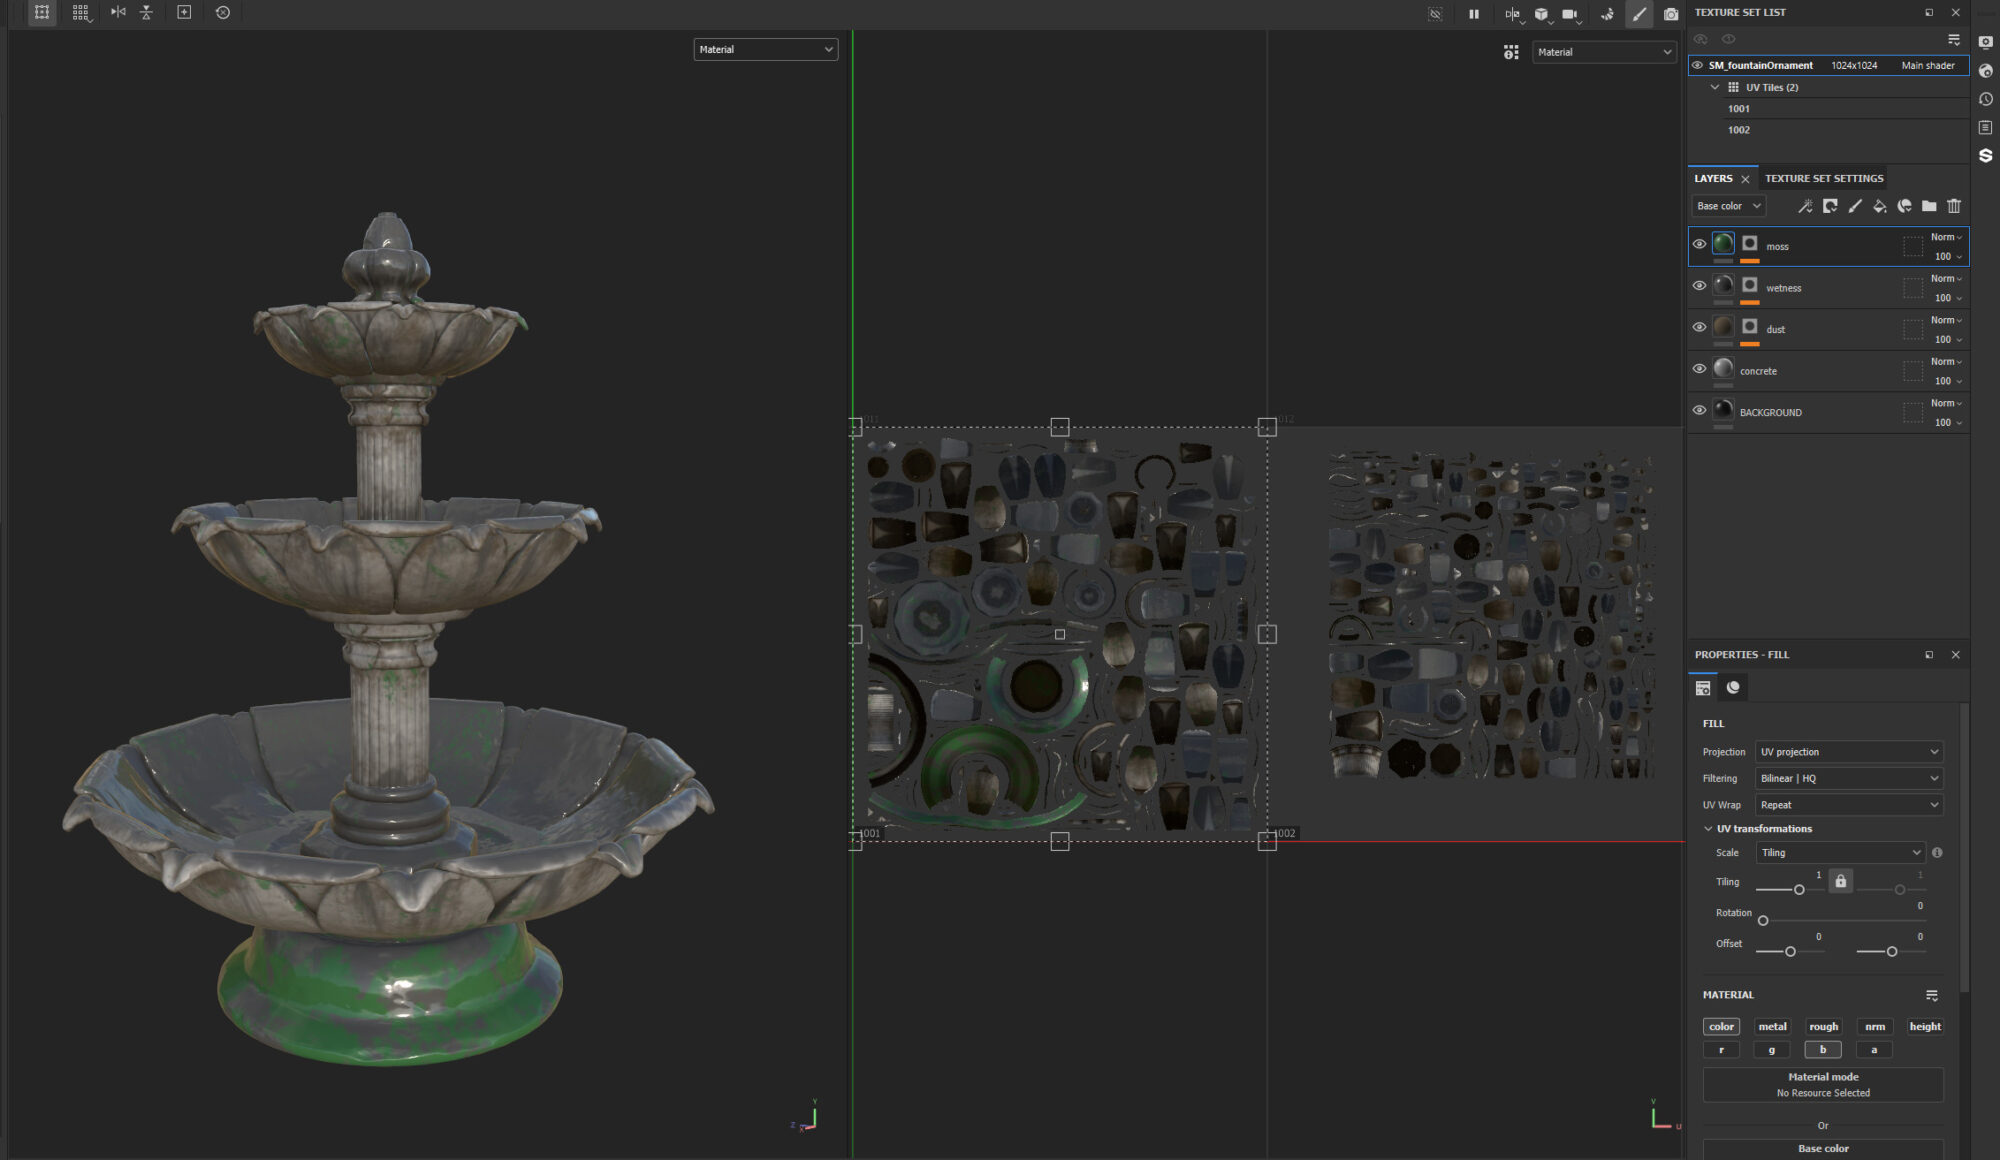Click the add effect magic wand icon
The image size is (2000, 1160).
point(1805,206)
